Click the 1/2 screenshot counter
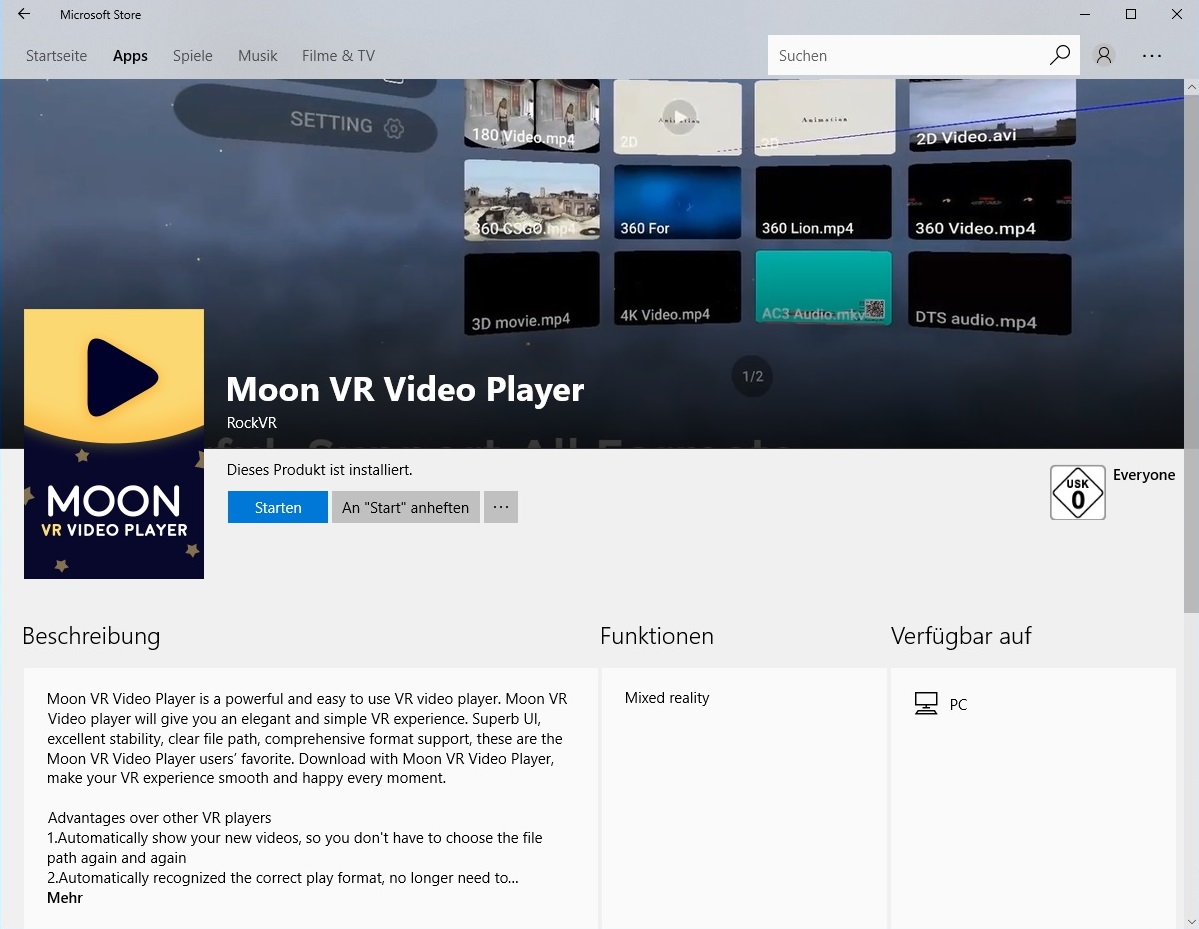Screen dimensions: 1199x929 click(x=752, y=376)
